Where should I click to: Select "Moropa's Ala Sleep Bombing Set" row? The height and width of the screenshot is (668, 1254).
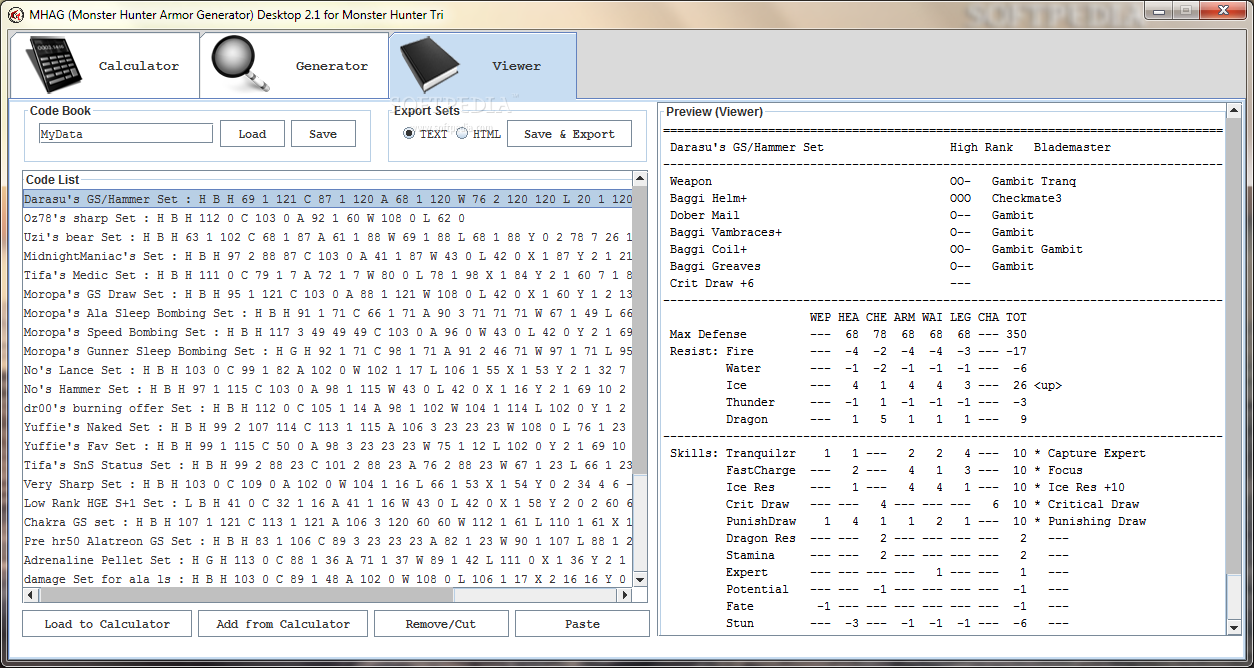click(328, 313)
